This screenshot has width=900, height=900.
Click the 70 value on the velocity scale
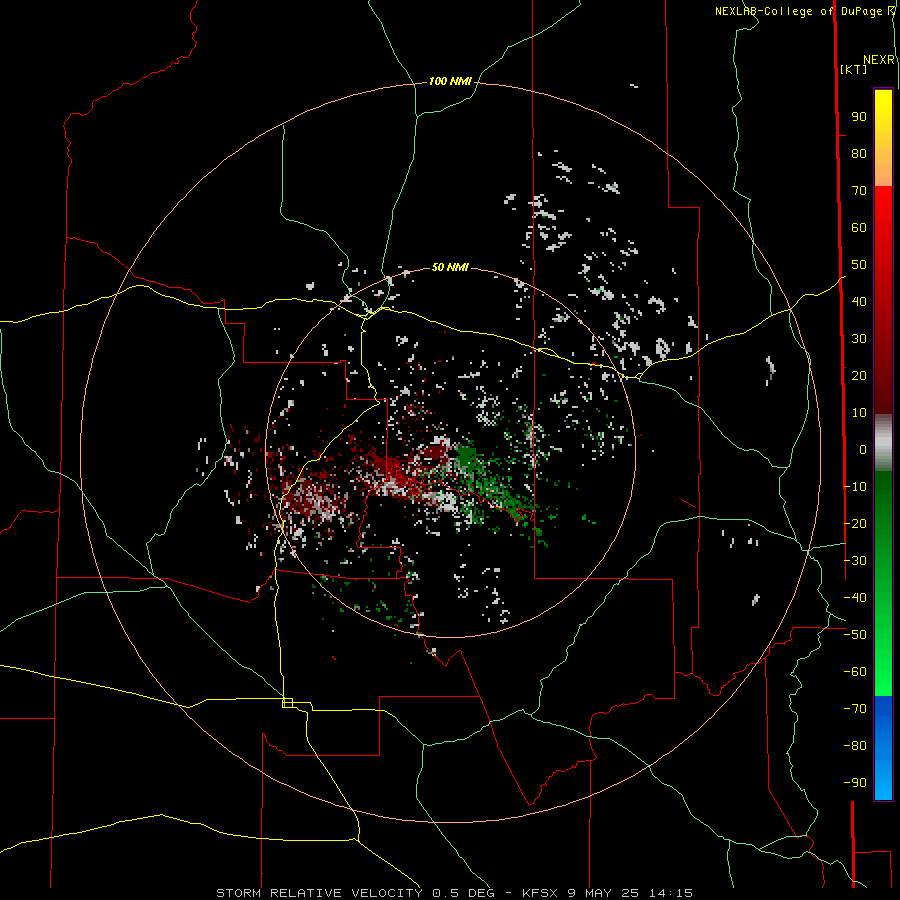point(859,191)
